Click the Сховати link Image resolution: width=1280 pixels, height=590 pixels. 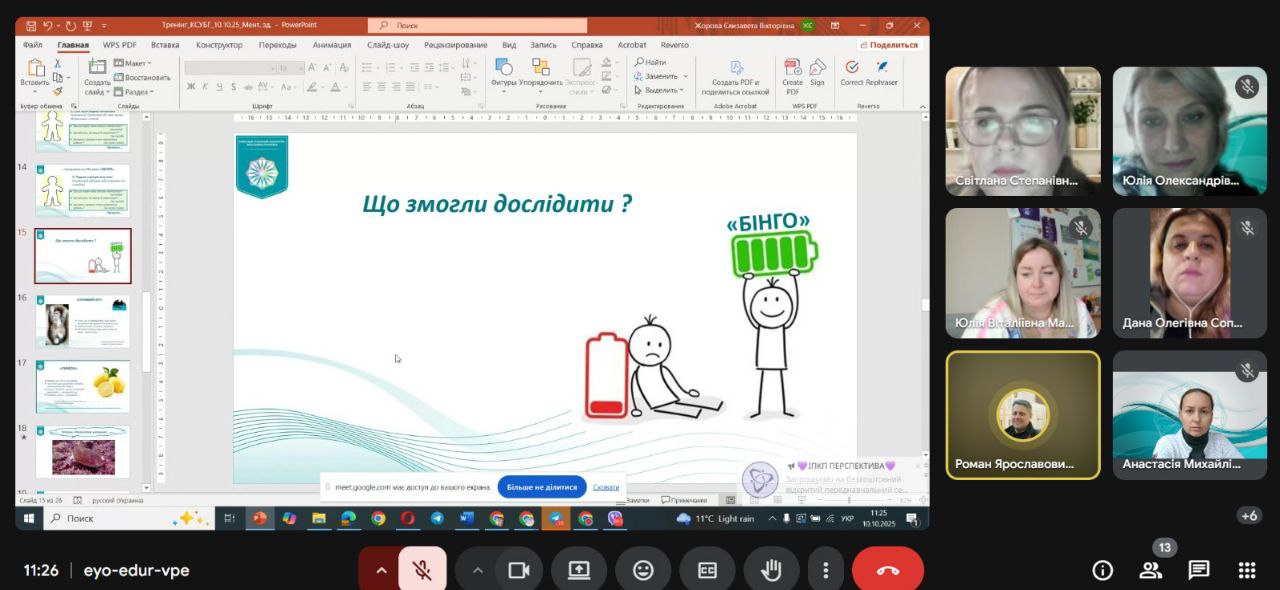(606, 487)
